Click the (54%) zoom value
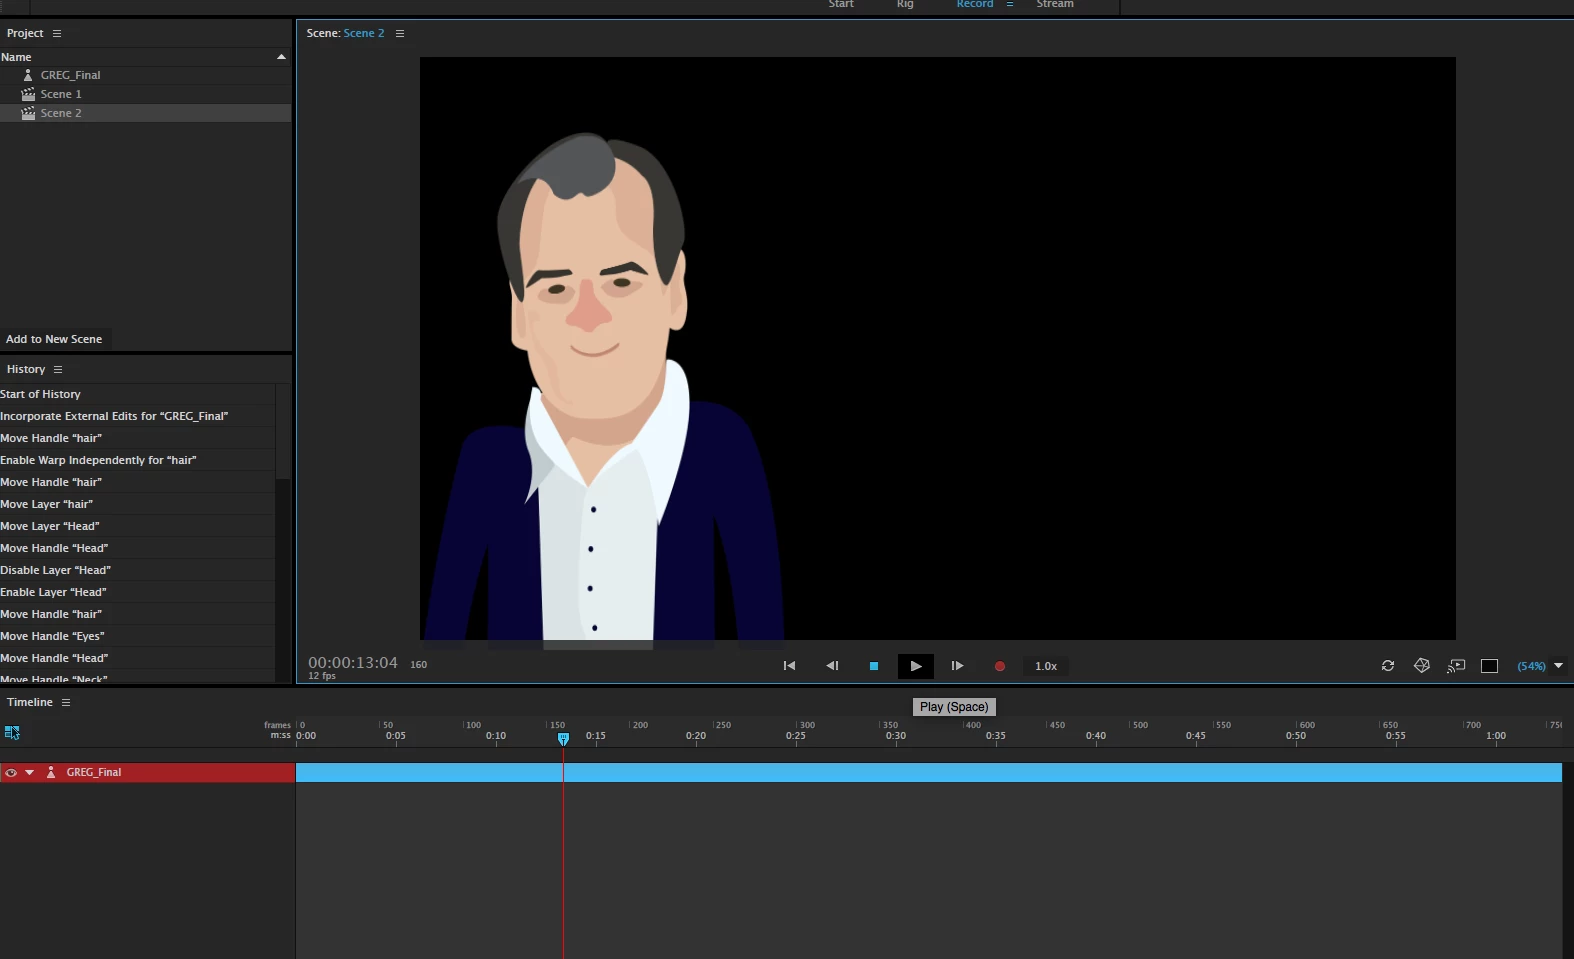Image resolution: width=1574 pixels, height=959 pixels. pos(1531,666)
